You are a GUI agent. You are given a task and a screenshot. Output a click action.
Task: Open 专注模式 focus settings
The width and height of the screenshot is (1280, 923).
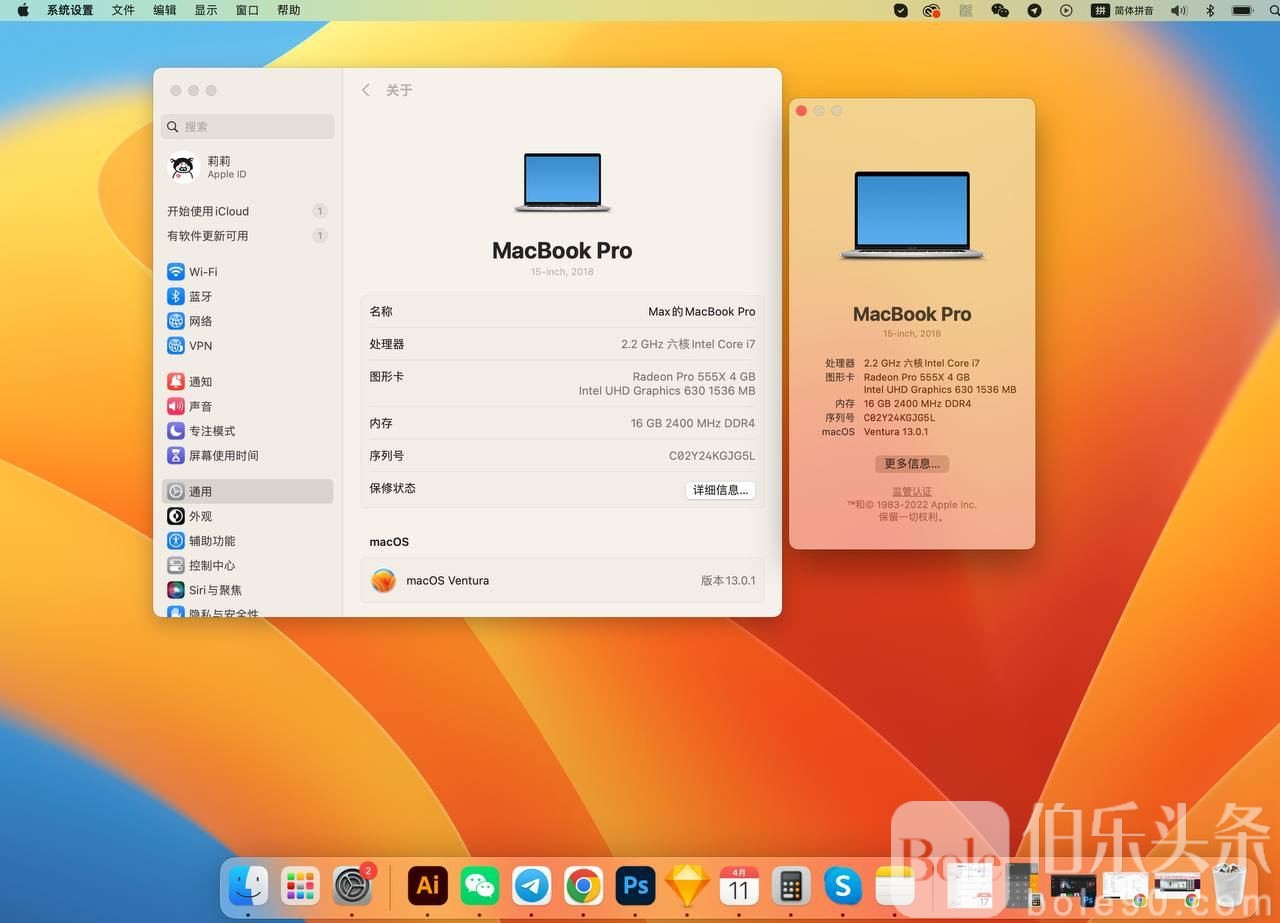pos(211,431)
